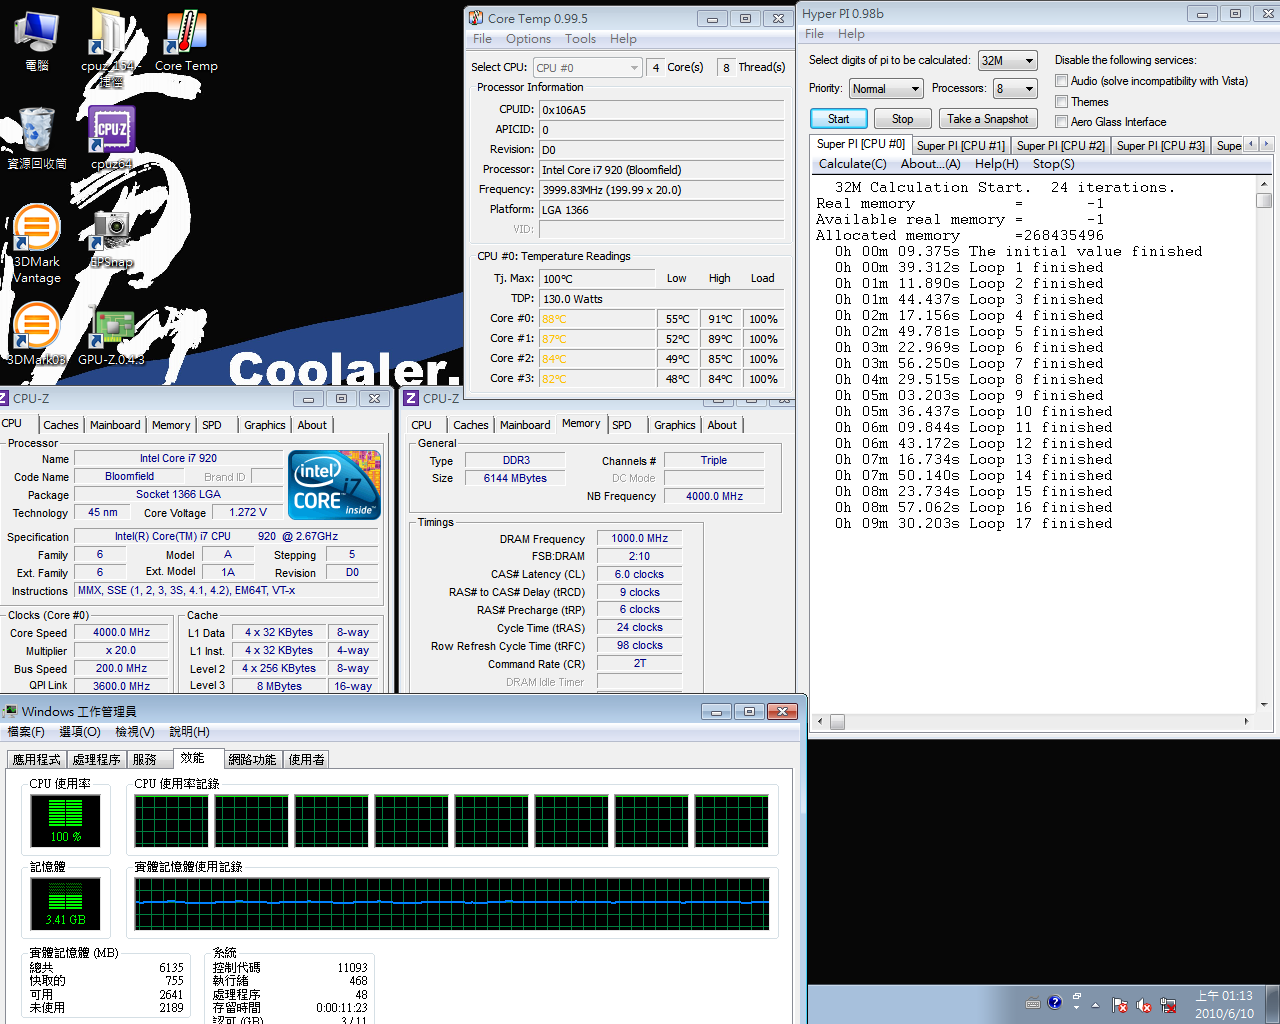Click the DRAM Frequency 1000.0 MHz value

[639, 538]
